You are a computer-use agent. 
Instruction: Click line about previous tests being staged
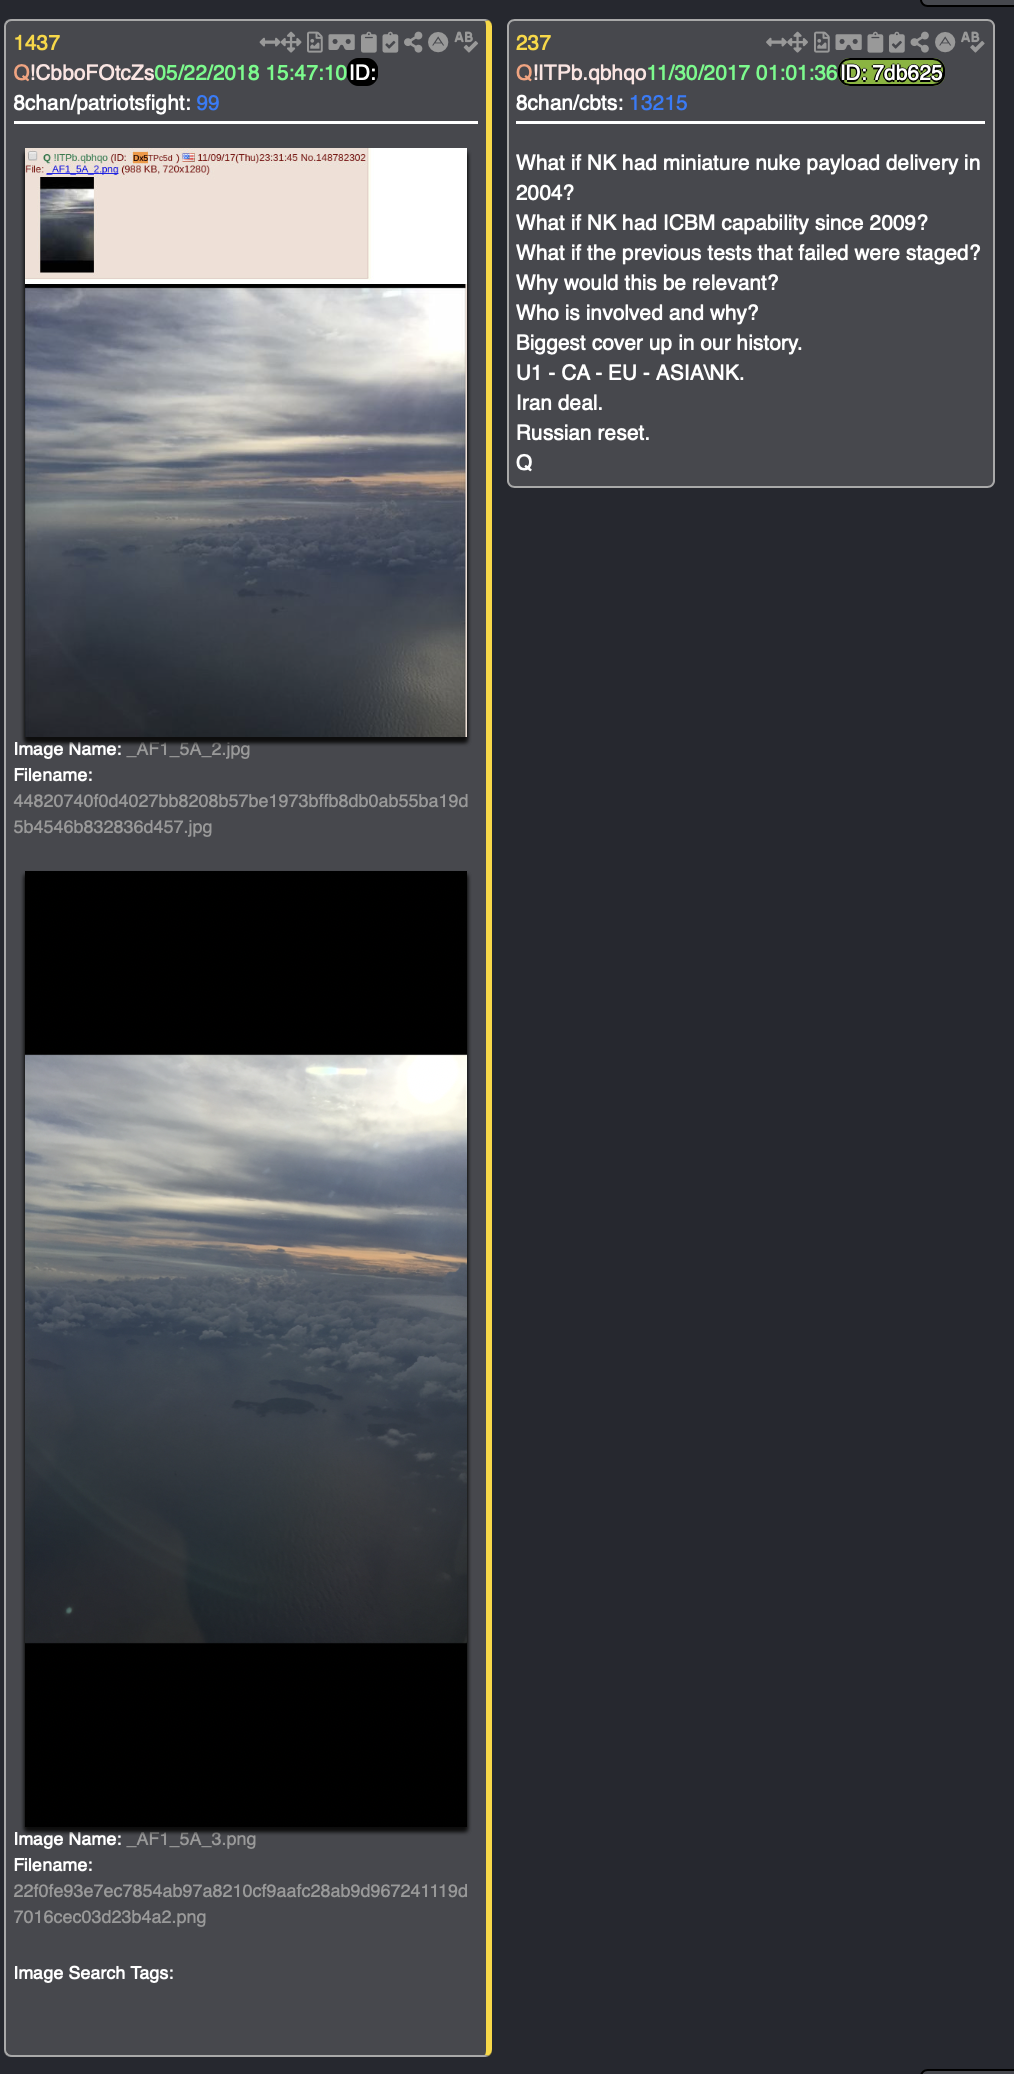pos(748,253)
